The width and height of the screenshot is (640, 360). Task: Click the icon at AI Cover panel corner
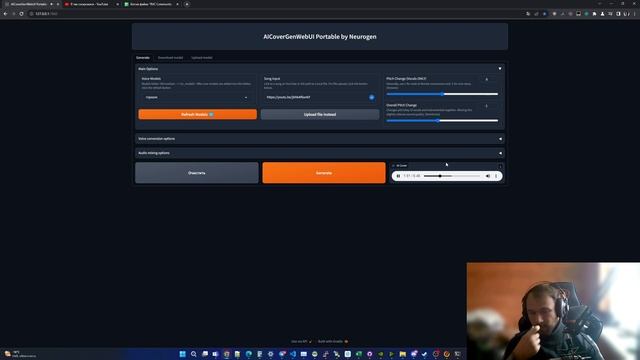point(500,166)
